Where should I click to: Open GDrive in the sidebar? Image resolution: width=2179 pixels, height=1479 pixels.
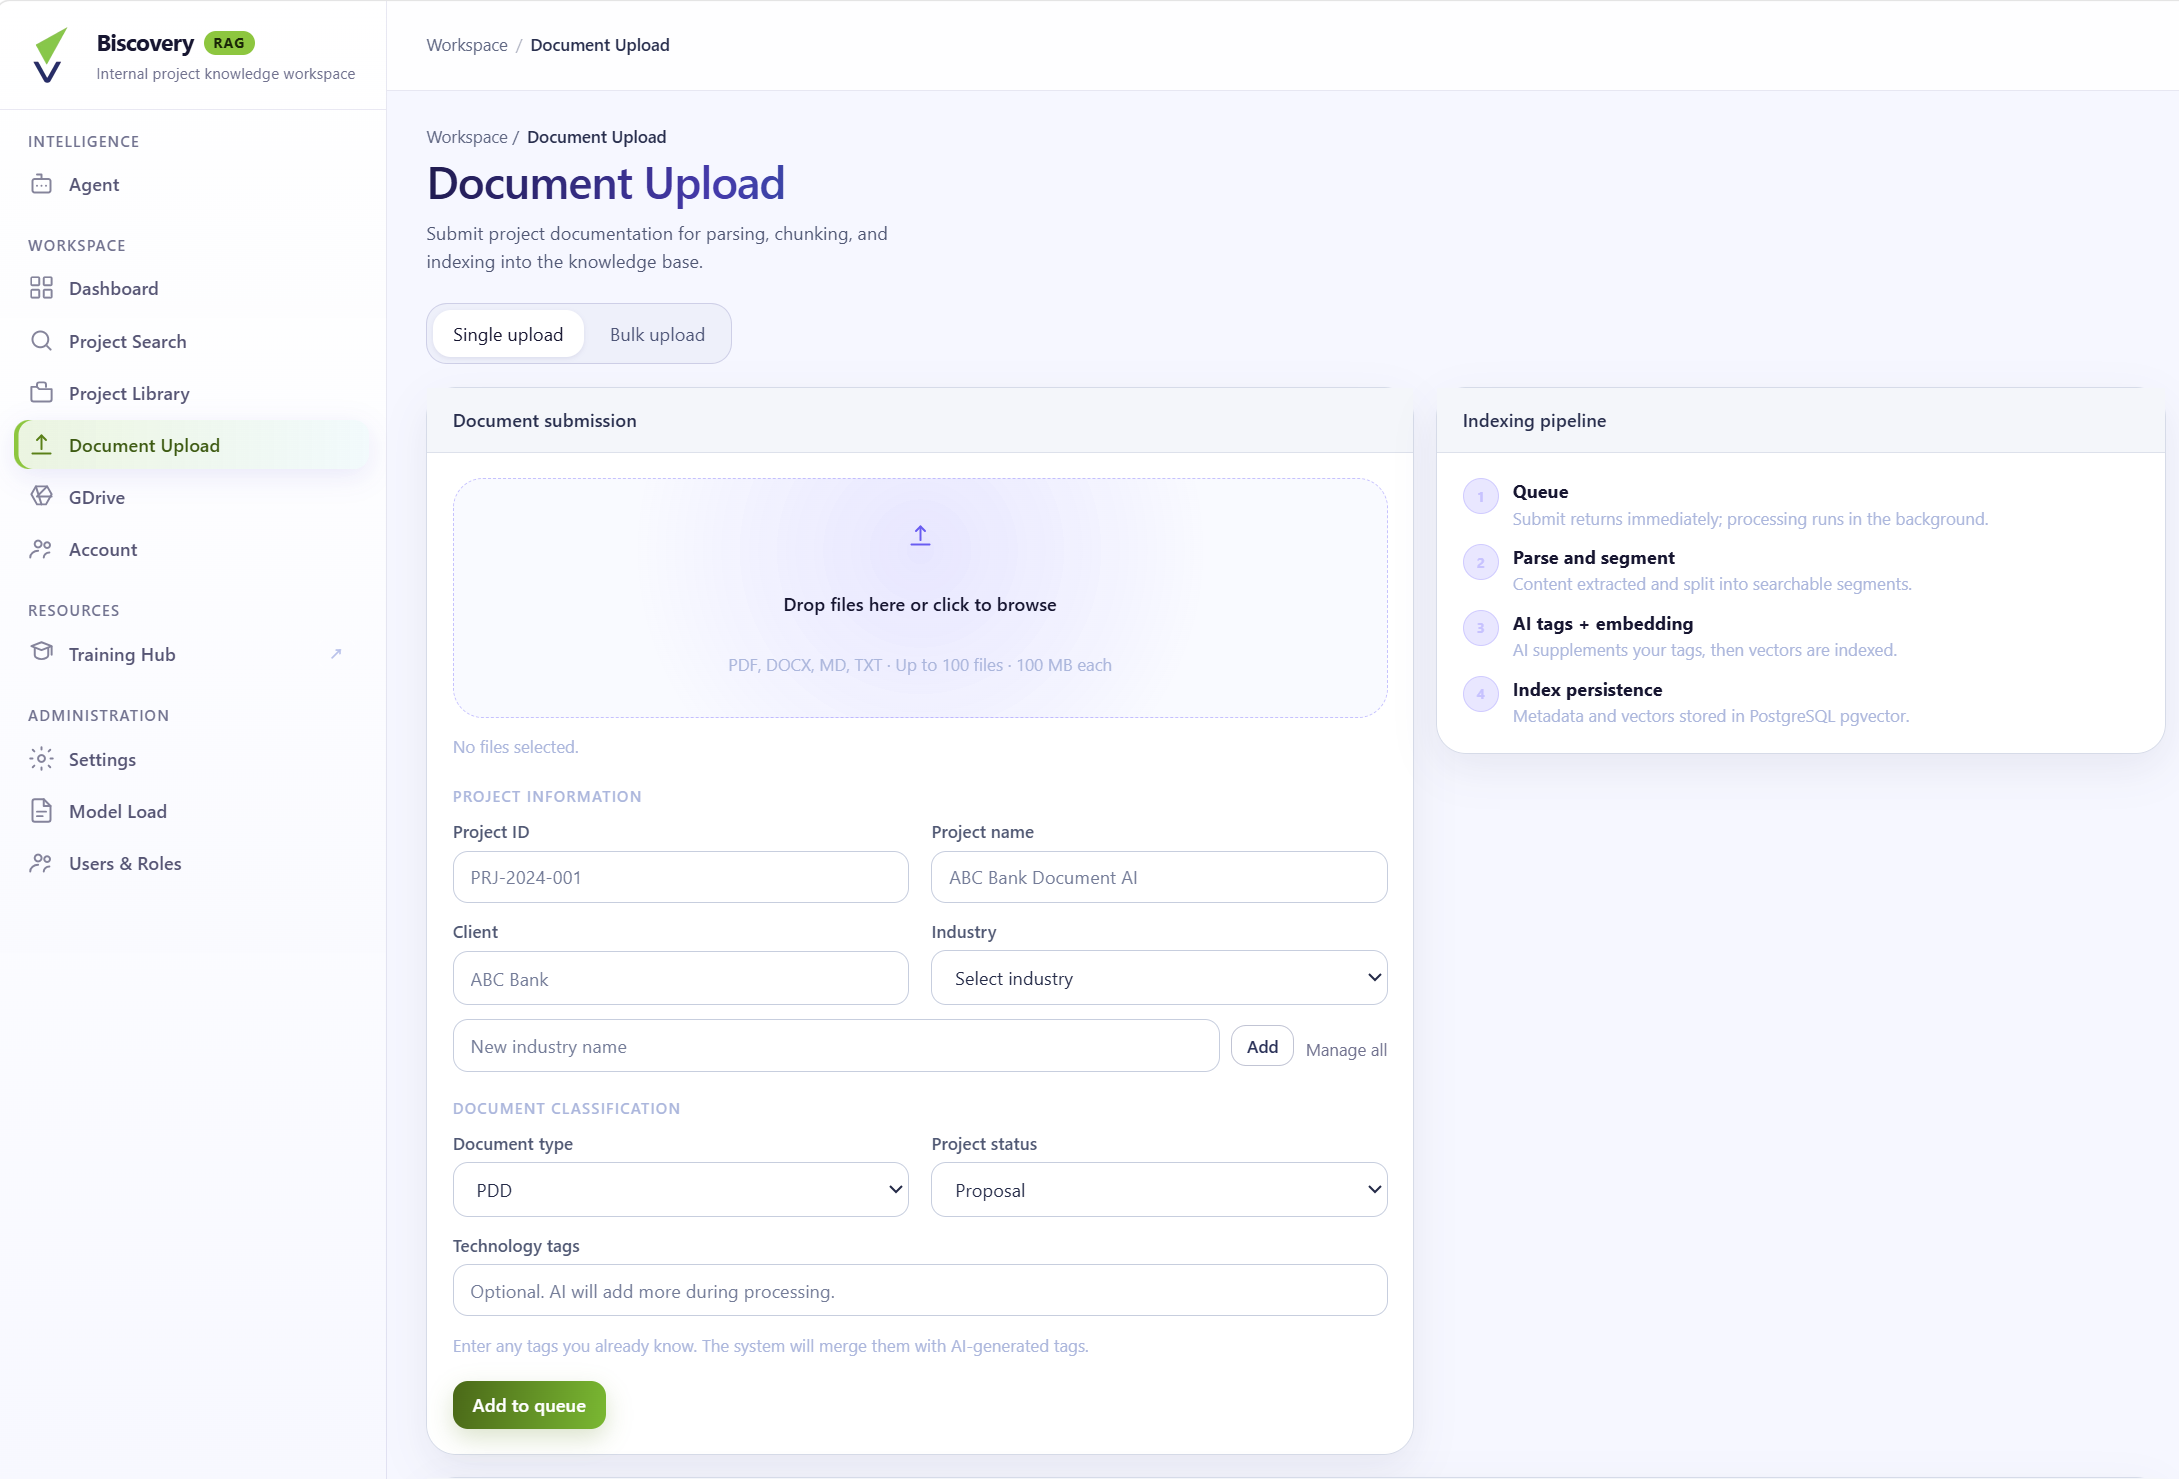pyautogui.click(x=192, y=497)
